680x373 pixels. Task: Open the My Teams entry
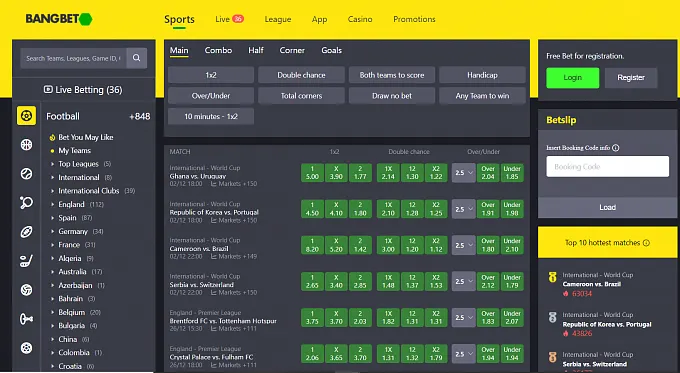coord(75,151)
